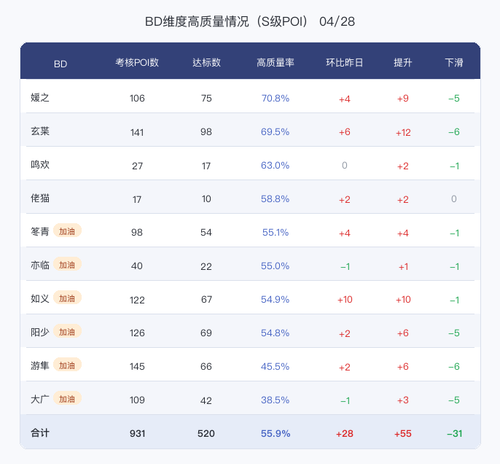Select the BD name 媛之
500x464 pixels.
pyautogui.click(x=40, y=98)
